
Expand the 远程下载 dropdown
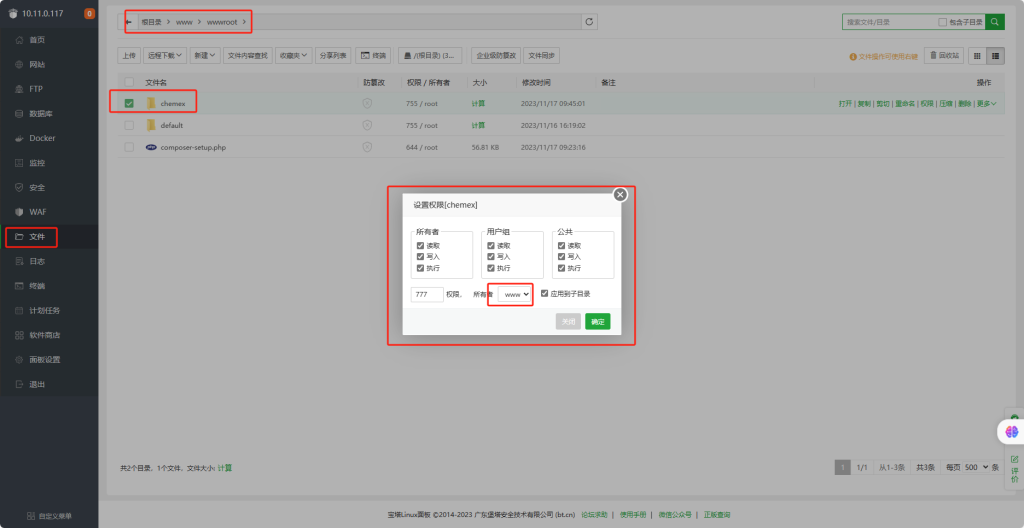[165, 56]
